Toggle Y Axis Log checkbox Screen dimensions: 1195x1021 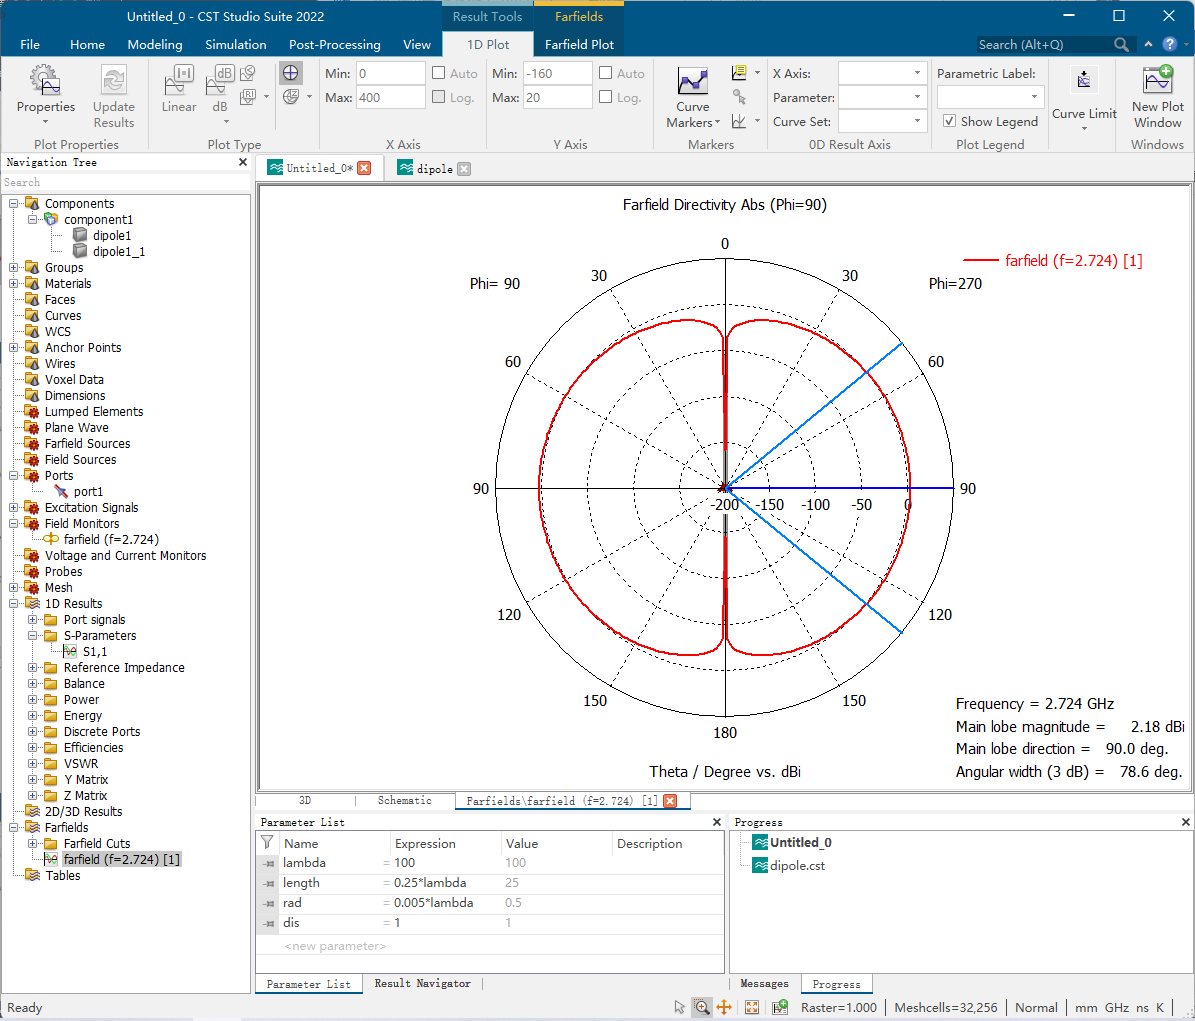point(606,97)
